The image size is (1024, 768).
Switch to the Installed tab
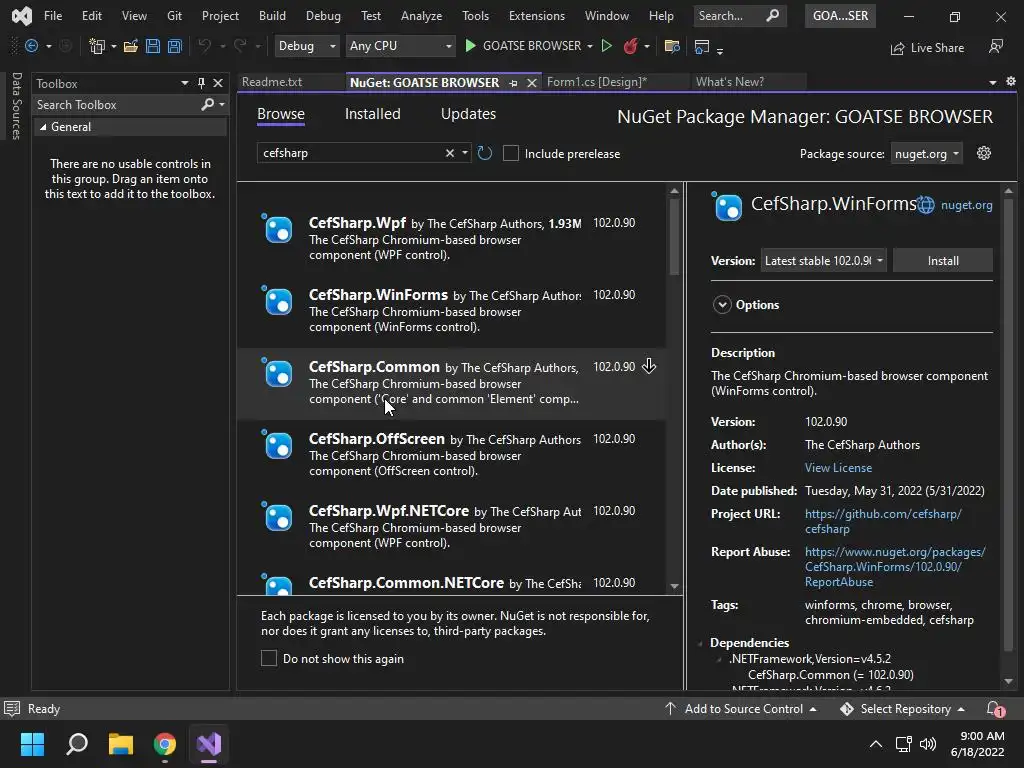click(372, 114)
